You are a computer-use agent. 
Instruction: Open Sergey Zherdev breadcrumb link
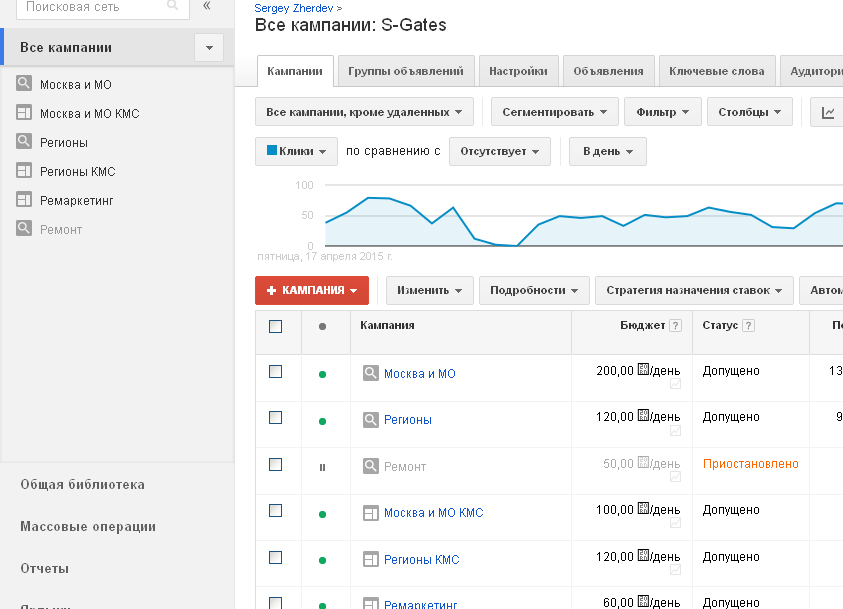point(294,8)
